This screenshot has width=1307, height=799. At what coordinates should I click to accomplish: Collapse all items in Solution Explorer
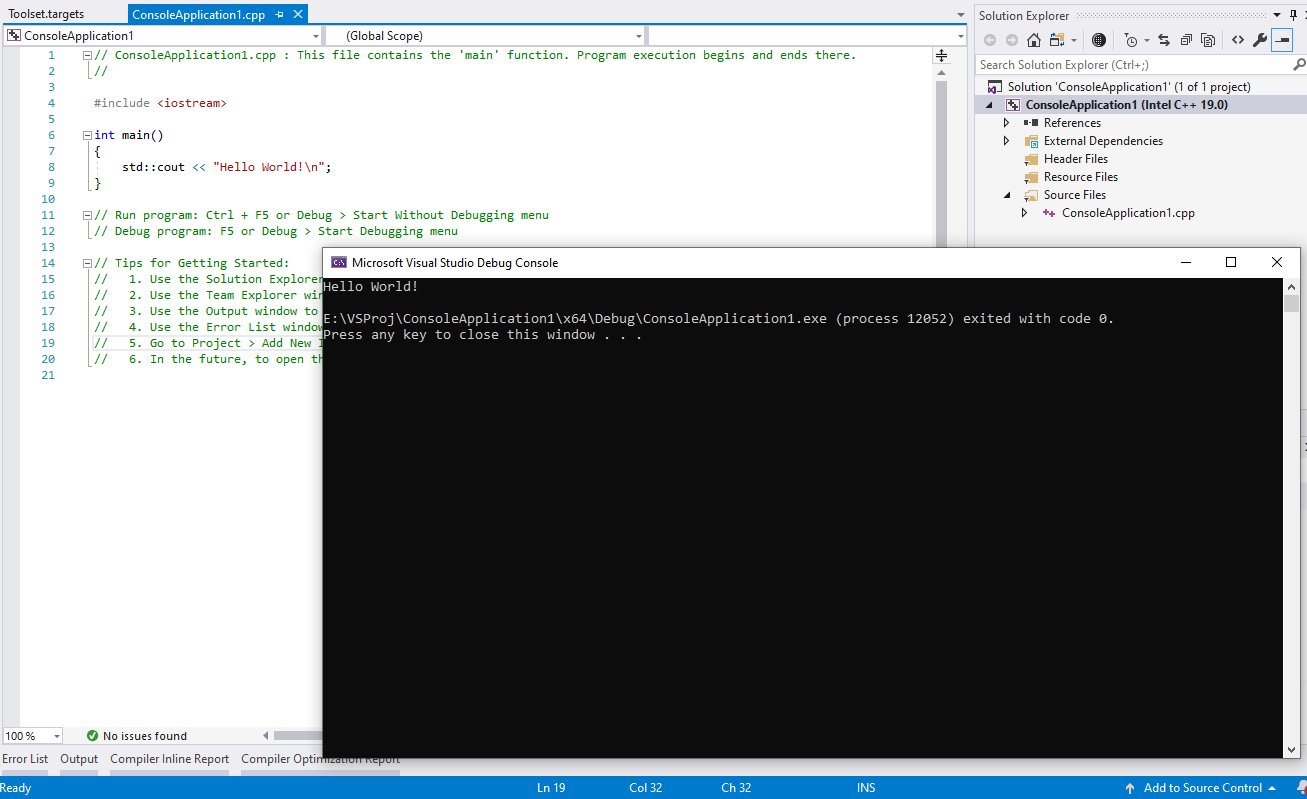click(1186, 39)
